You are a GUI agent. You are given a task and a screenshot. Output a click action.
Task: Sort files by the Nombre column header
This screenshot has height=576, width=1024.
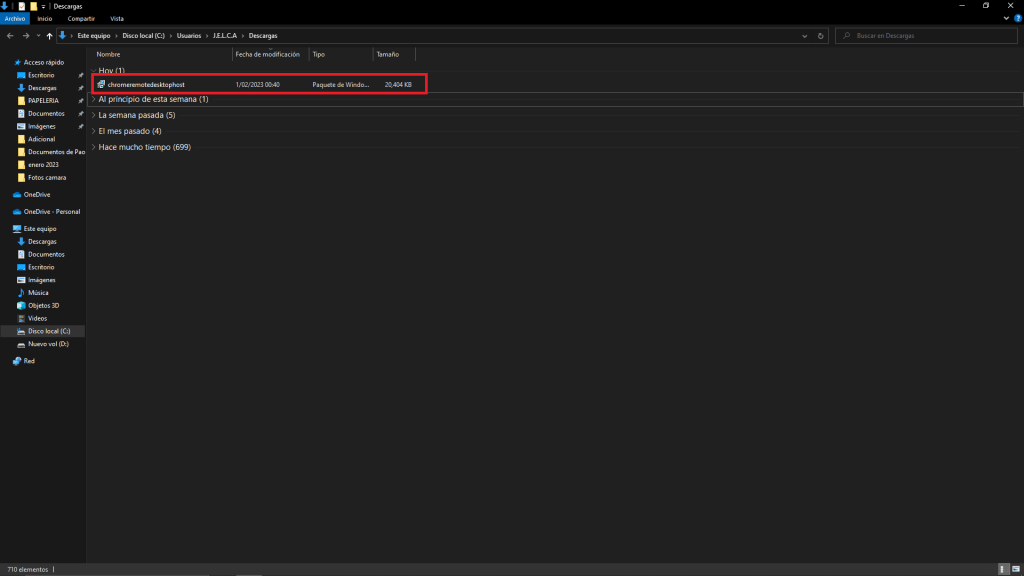(x=109, y=54)
